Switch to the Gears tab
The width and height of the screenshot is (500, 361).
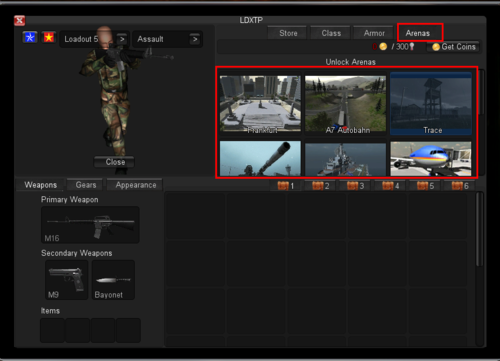86,185
